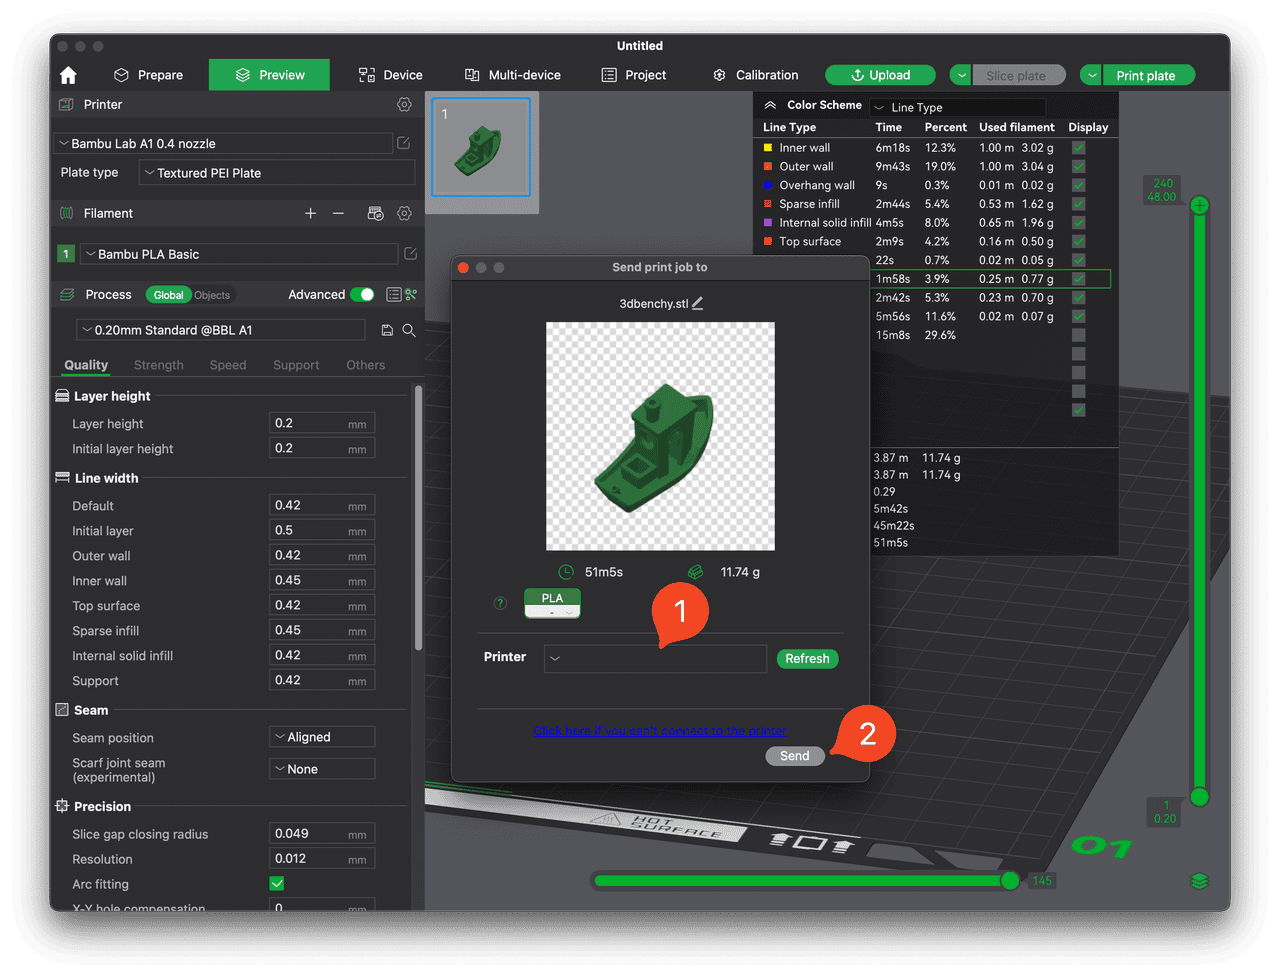Open the Printer selection dropdown in dialog
1280x977 pixels.
tap(656, 658)
